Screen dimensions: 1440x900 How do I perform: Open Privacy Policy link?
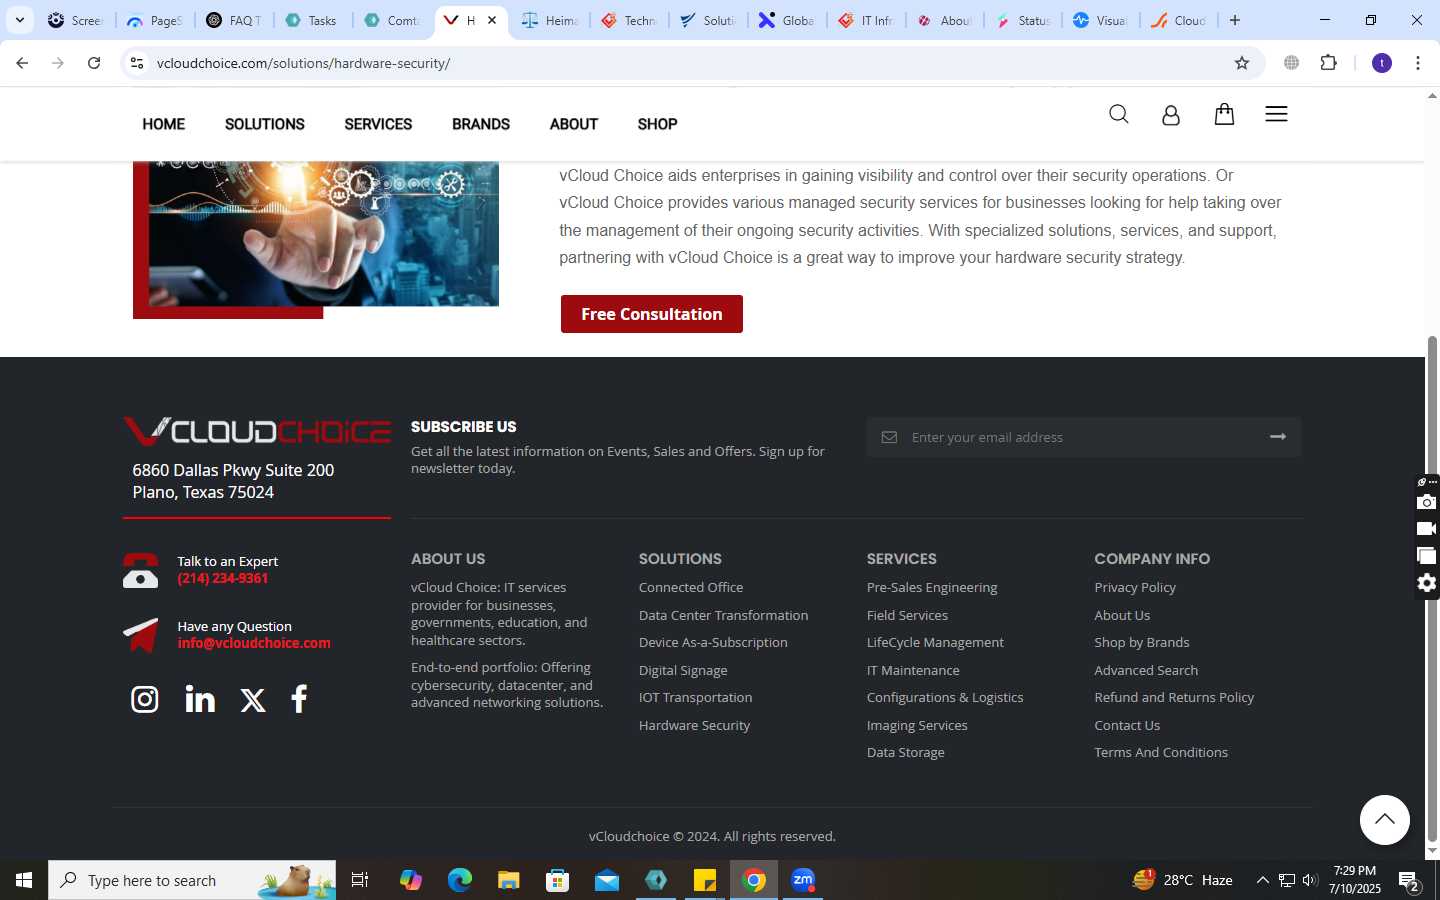click(1135, 587)
